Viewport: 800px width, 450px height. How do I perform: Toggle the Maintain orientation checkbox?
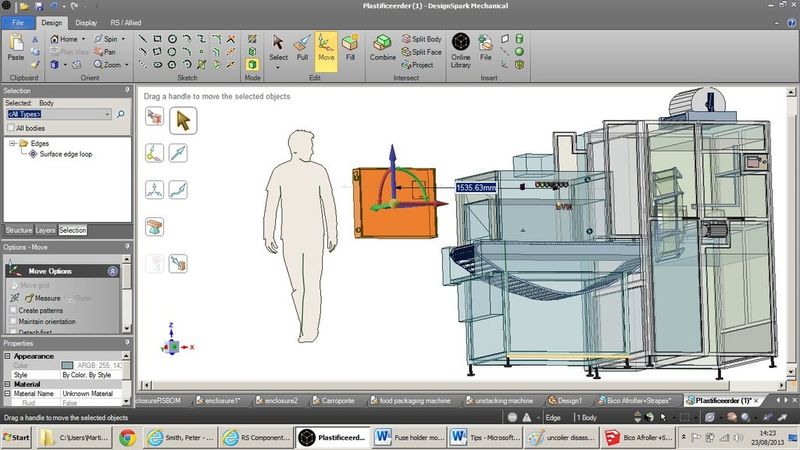[x=12, y=322]
